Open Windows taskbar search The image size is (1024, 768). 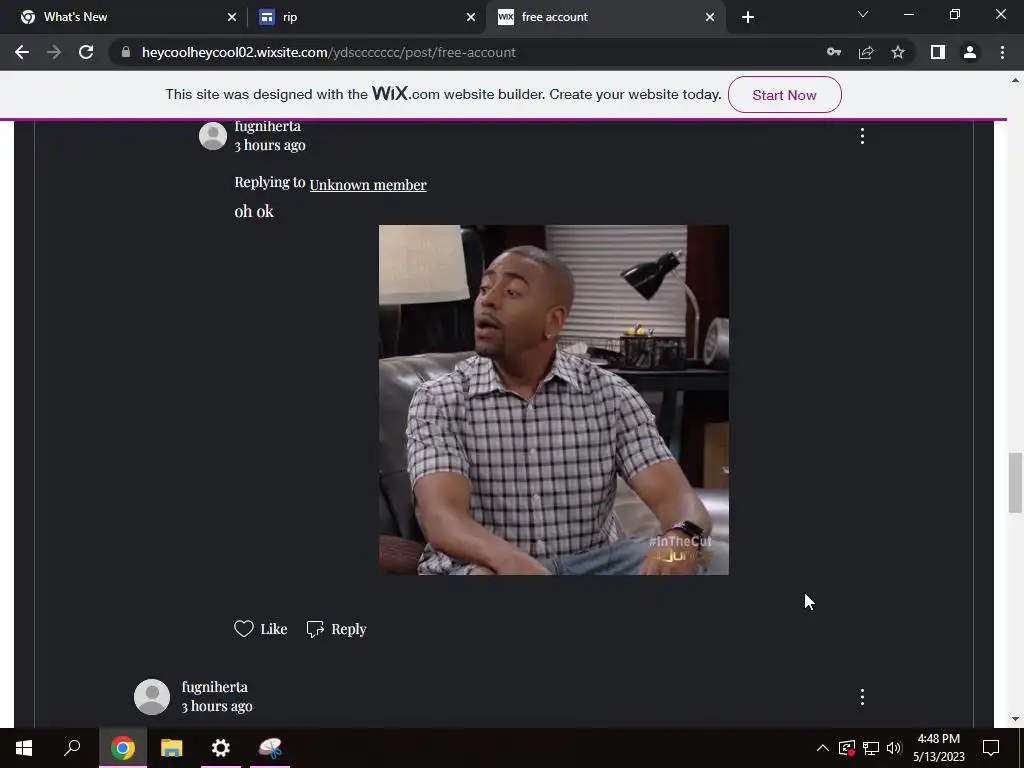[72, 748]
